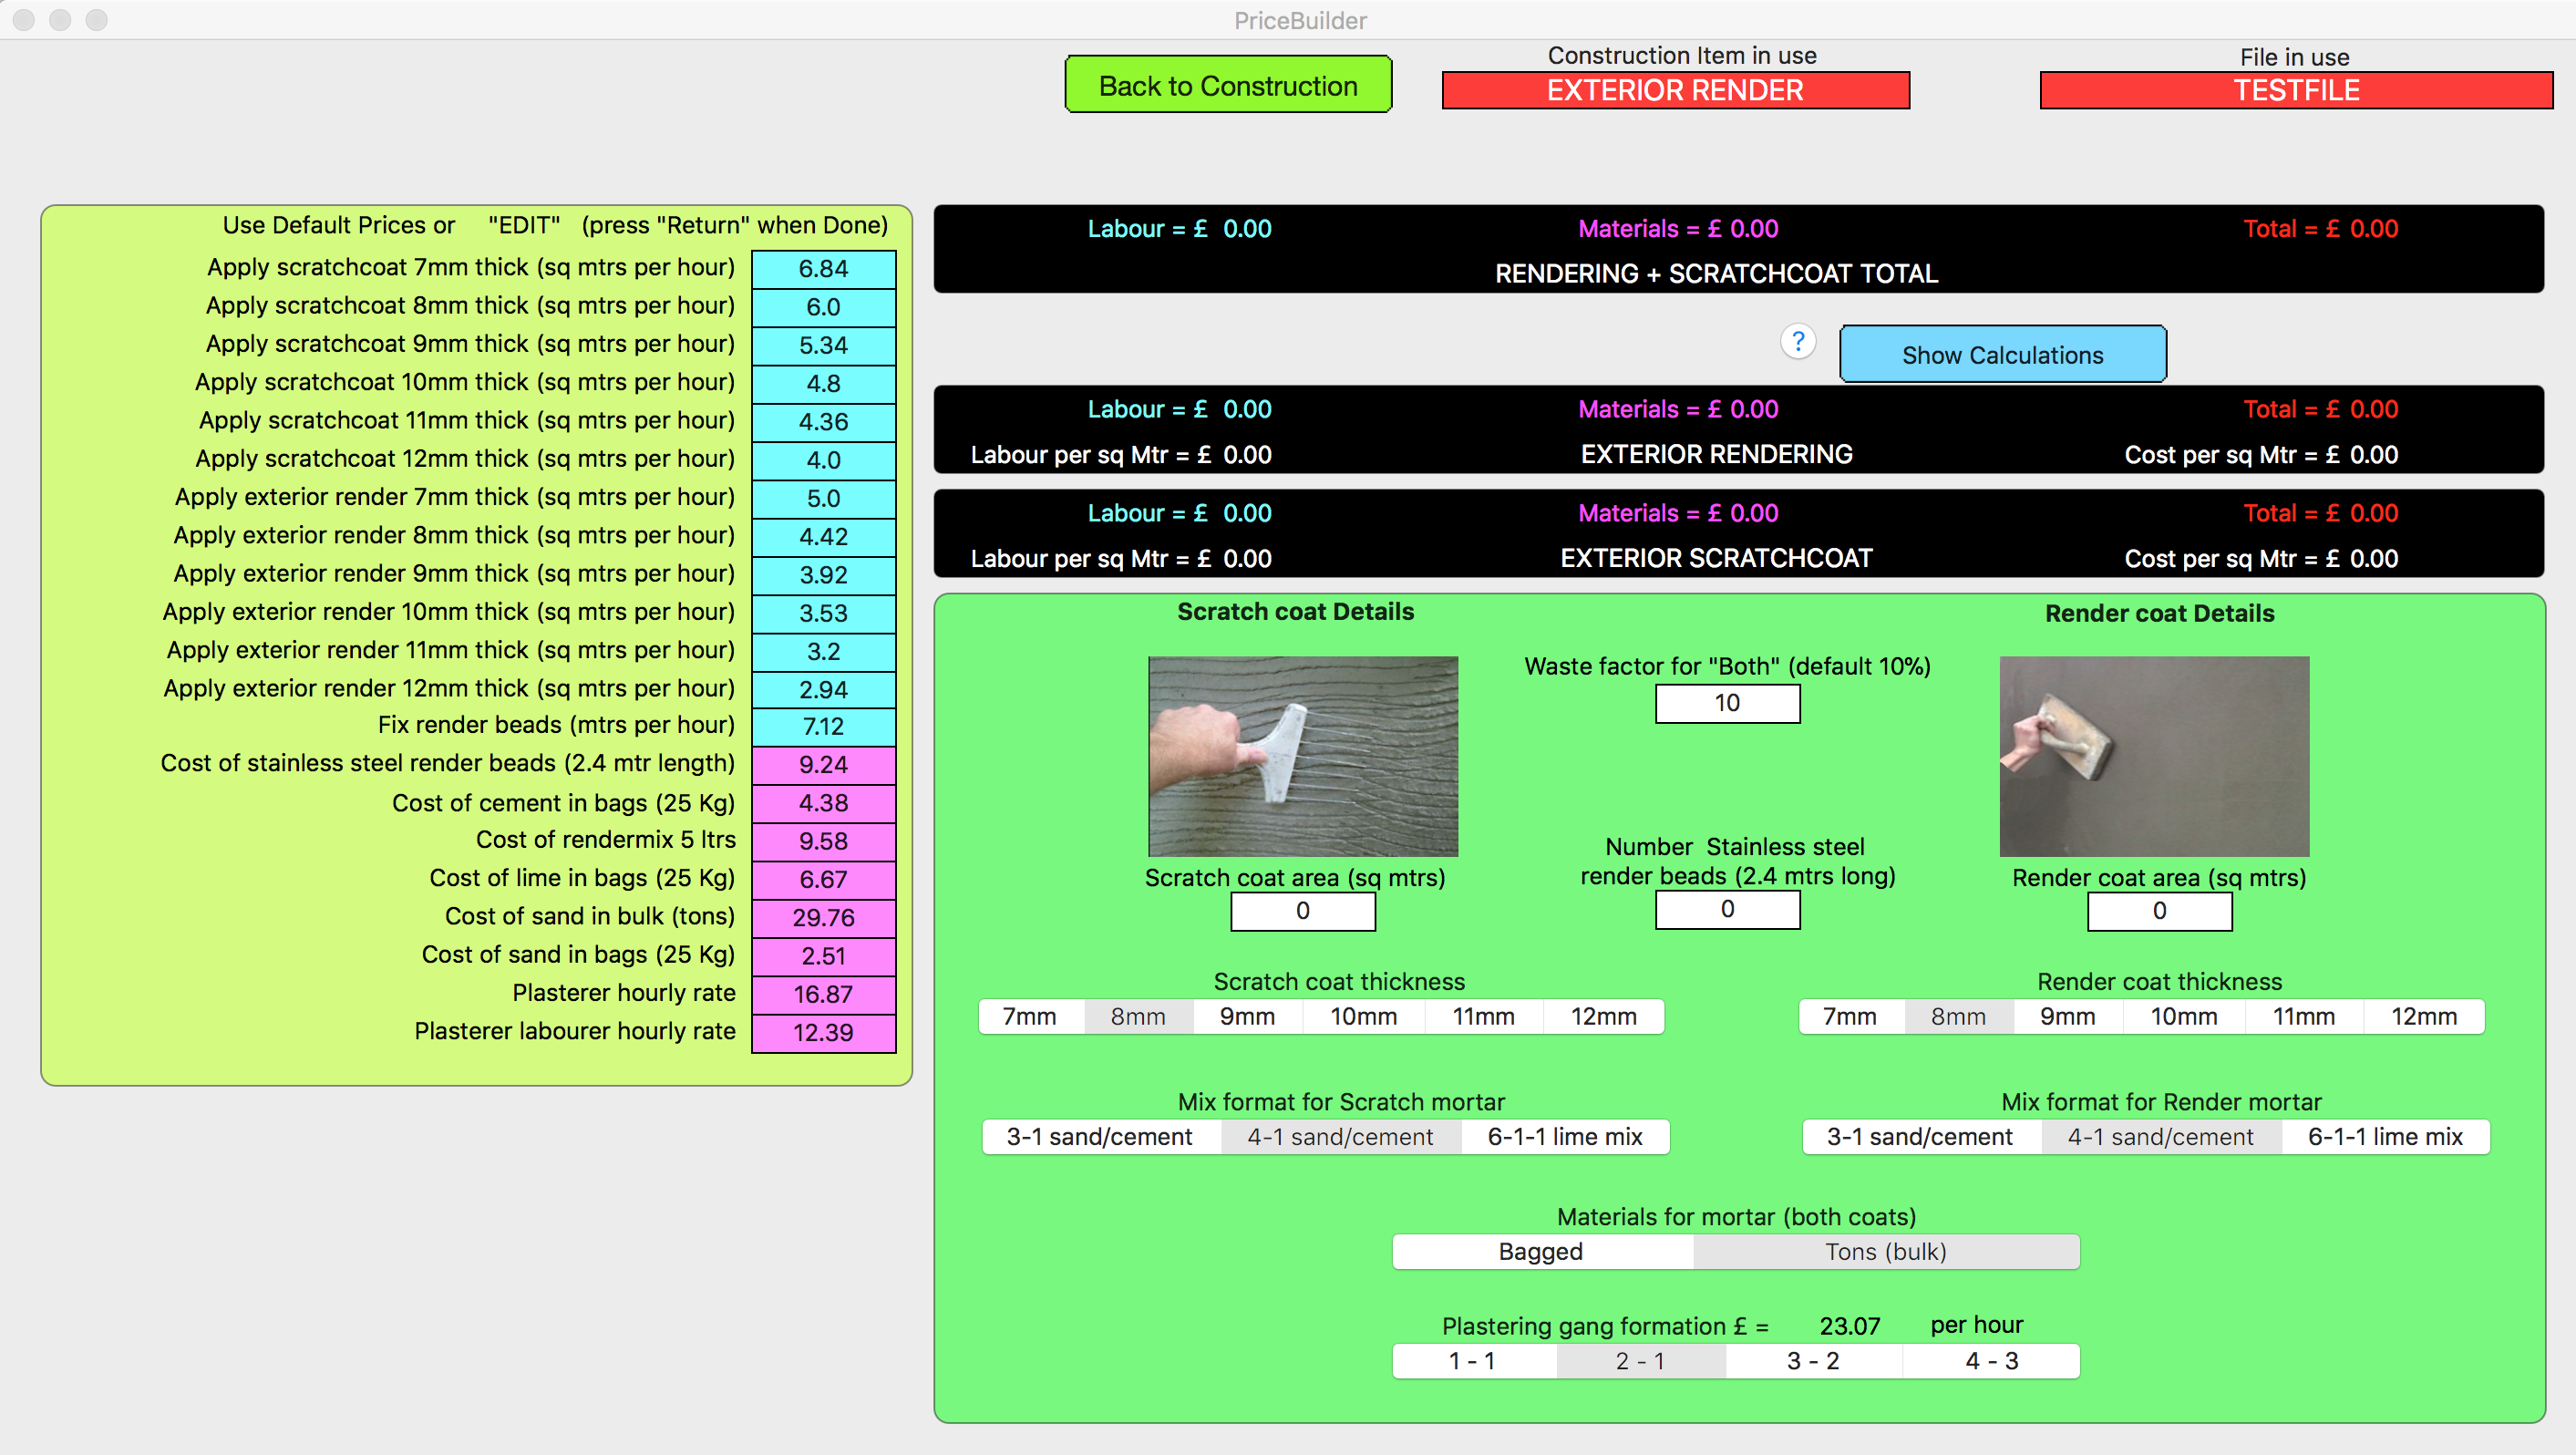Select 4-1 sand/cement for Render mortar
Image resolution: width=2576 pixels, height=1455 pixels.
[x=2161, y=1136]
